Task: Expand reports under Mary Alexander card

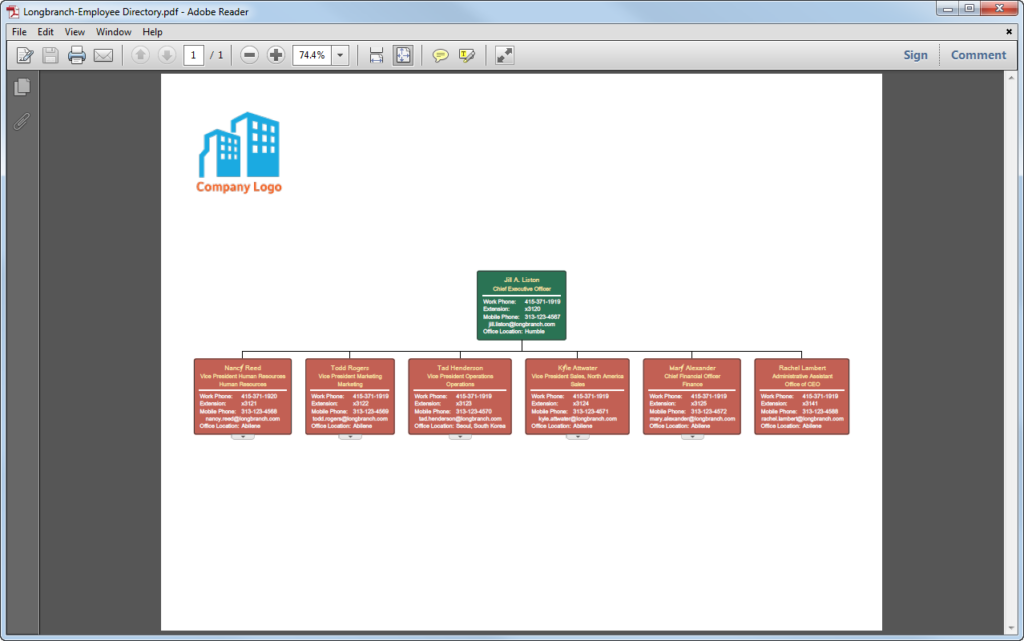Action: point(692,437)
